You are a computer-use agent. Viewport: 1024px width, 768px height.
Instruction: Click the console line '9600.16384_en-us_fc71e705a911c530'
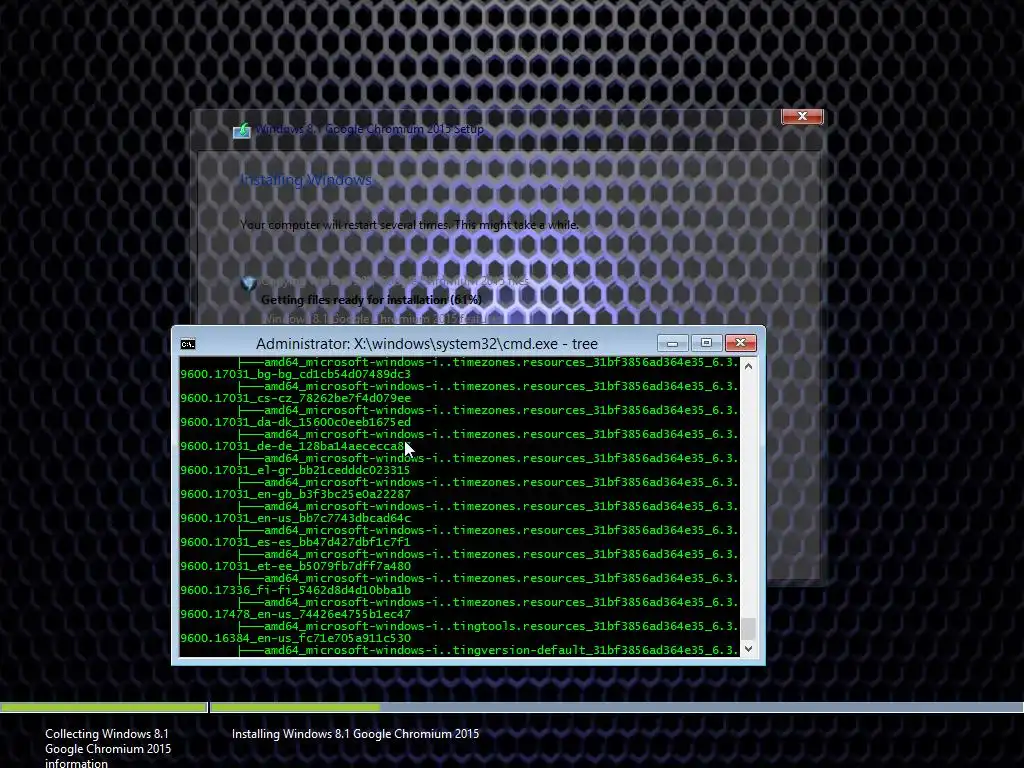(x=295, y=638)
